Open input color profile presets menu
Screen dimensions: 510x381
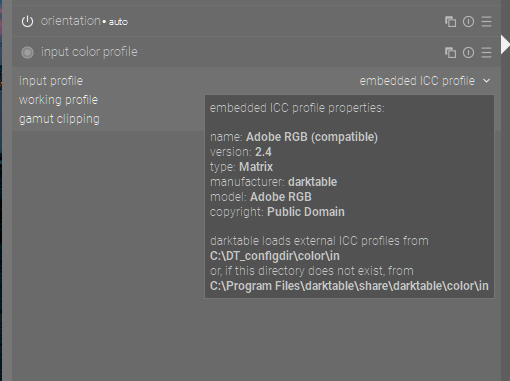(486, 52)
